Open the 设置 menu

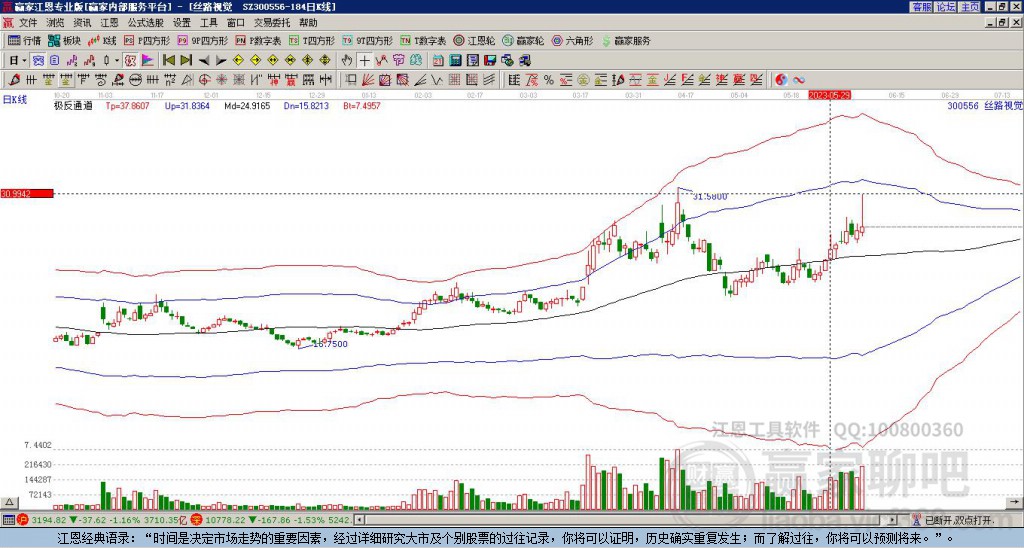point(182,23)
